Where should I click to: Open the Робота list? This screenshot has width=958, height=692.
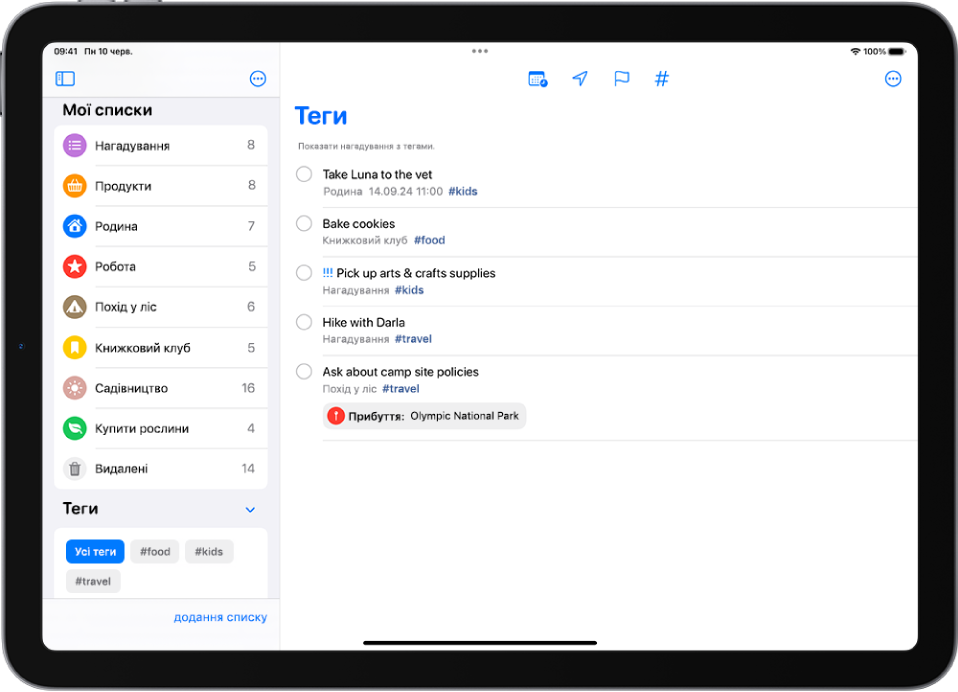161,266
